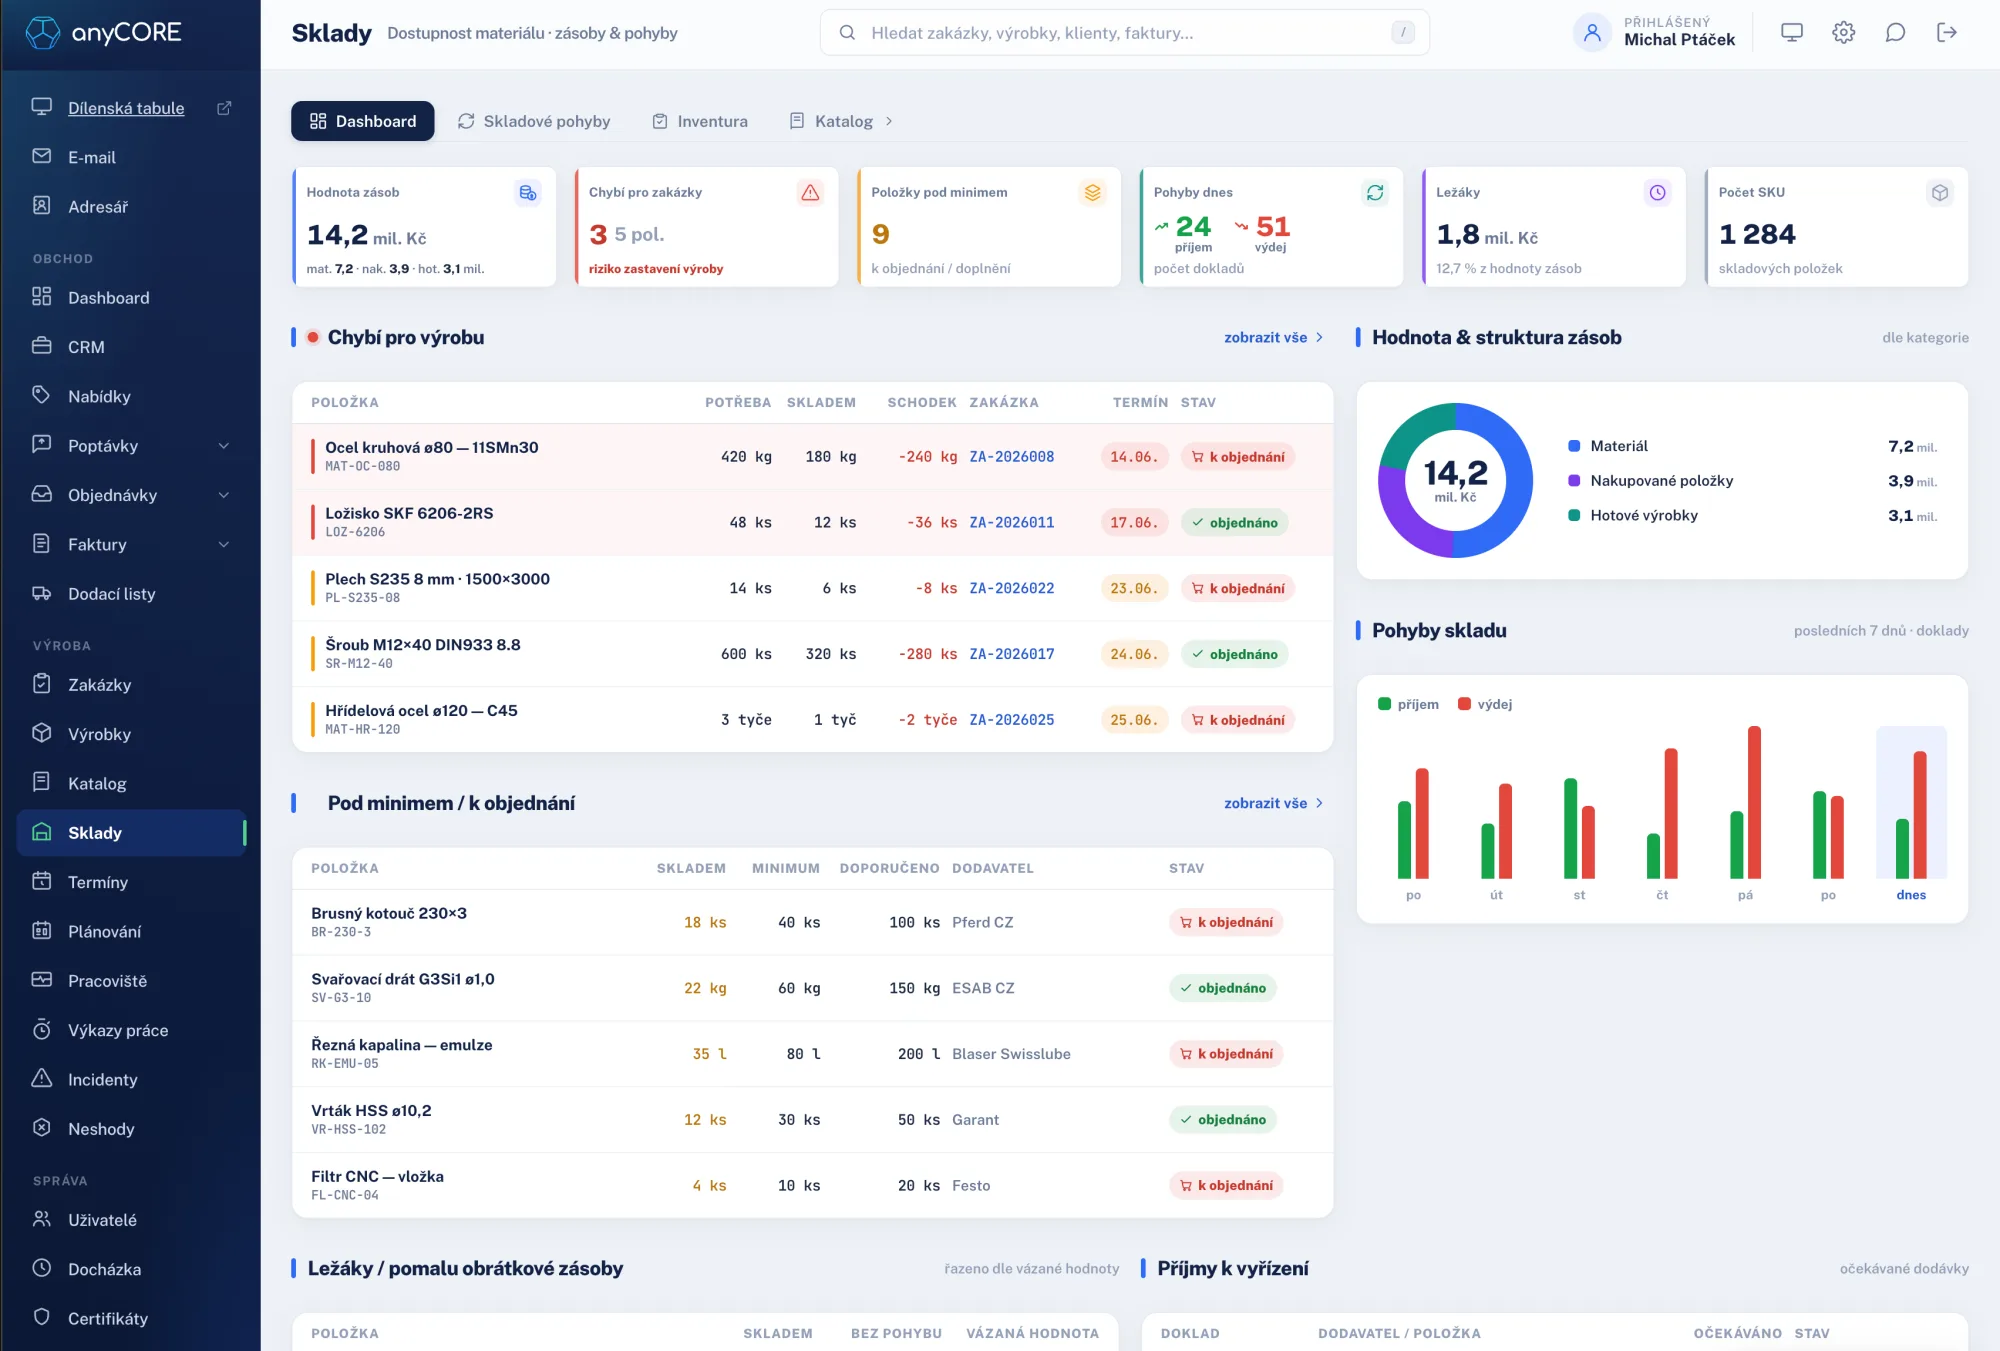This screenshot has width=2000, height=1351.
Task: Click the Ložisko SKF 6206-2RS row name
Action: pyautogui.click(x=409, y=513)
